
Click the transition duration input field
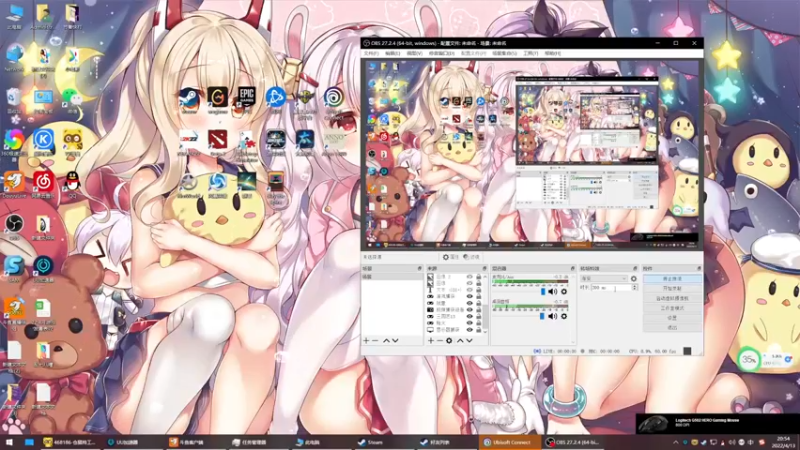611,288
